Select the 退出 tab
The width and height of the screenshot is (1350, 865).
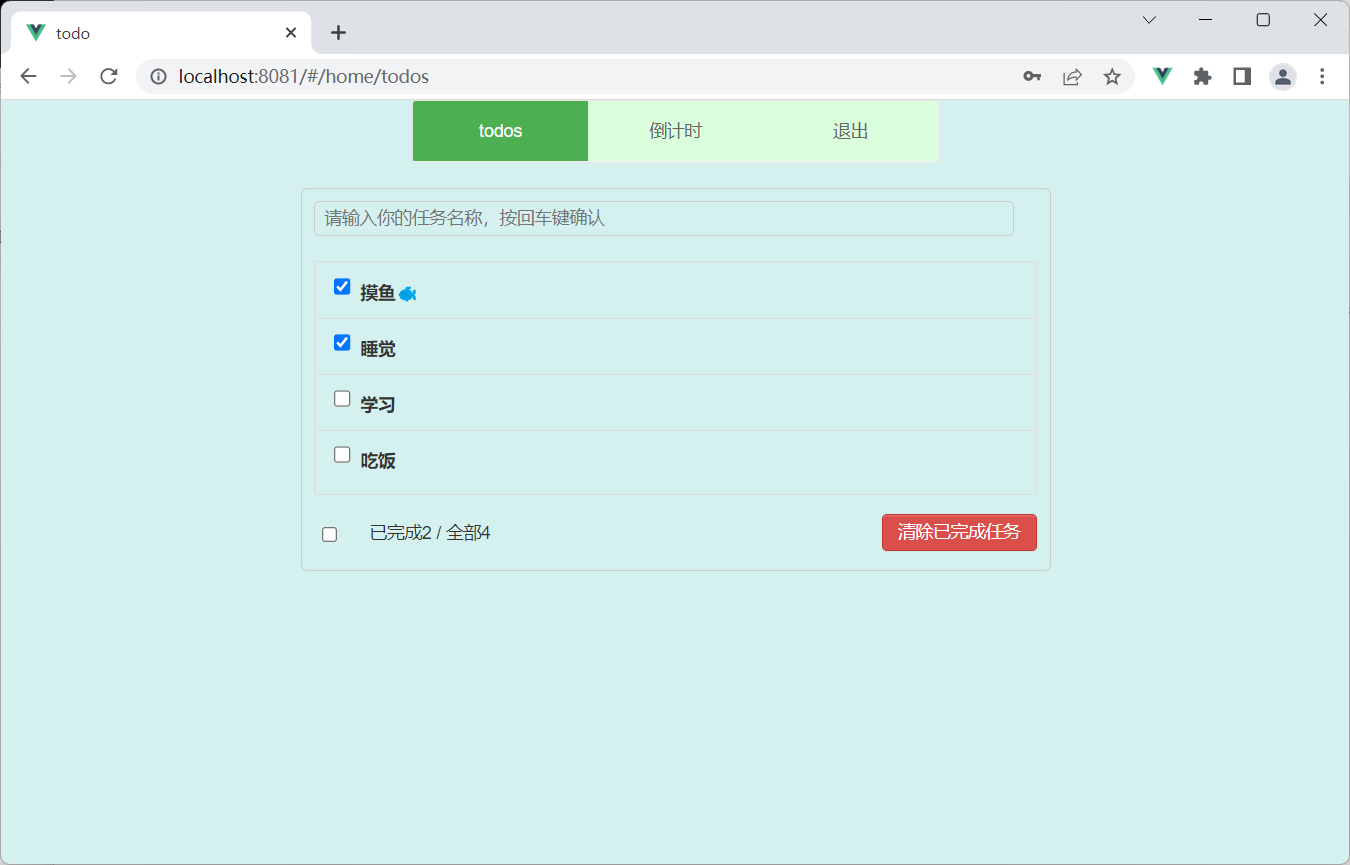pyautogui.click(x=849, y=131)
